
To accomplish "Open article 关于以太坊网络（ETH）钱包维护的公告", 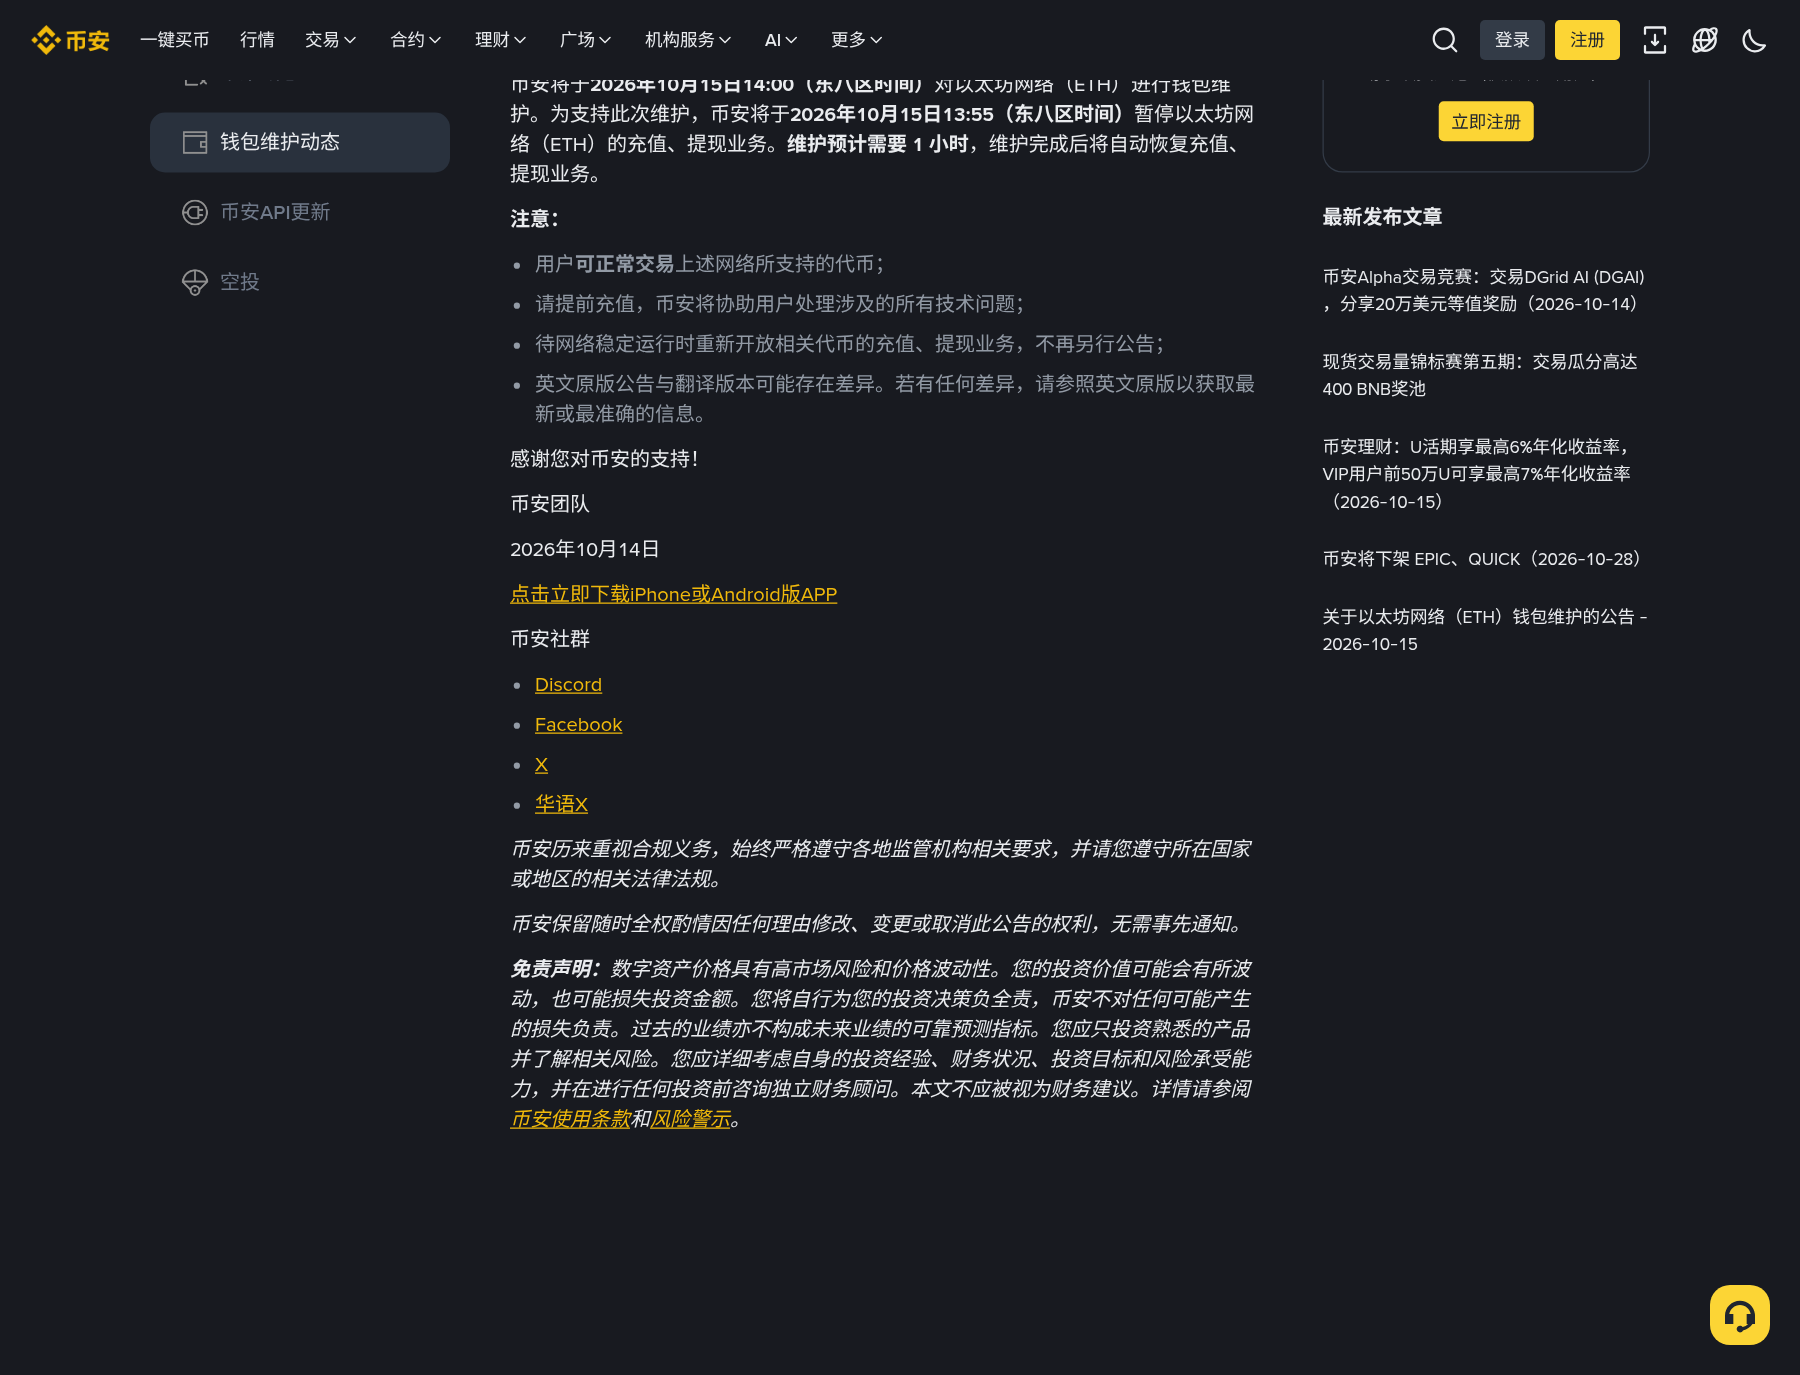I will (1485, 630).
